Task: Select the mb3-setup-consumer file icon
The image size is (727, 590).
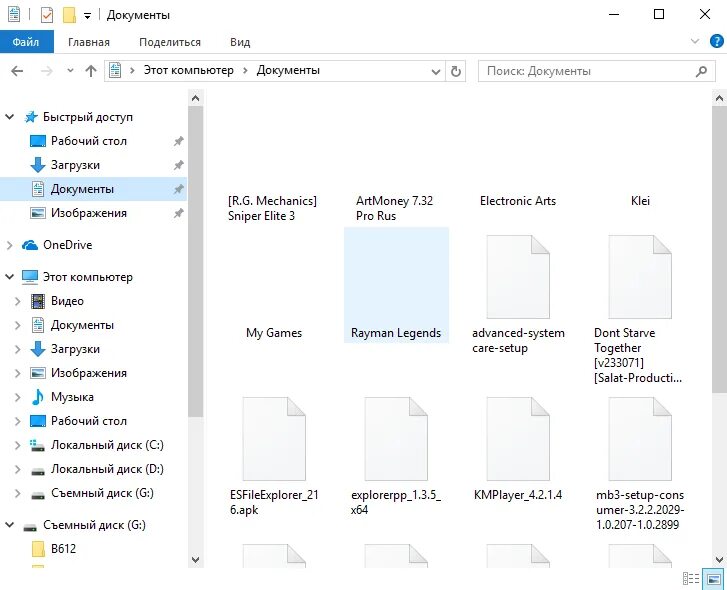Action: (x=640, y=439)
